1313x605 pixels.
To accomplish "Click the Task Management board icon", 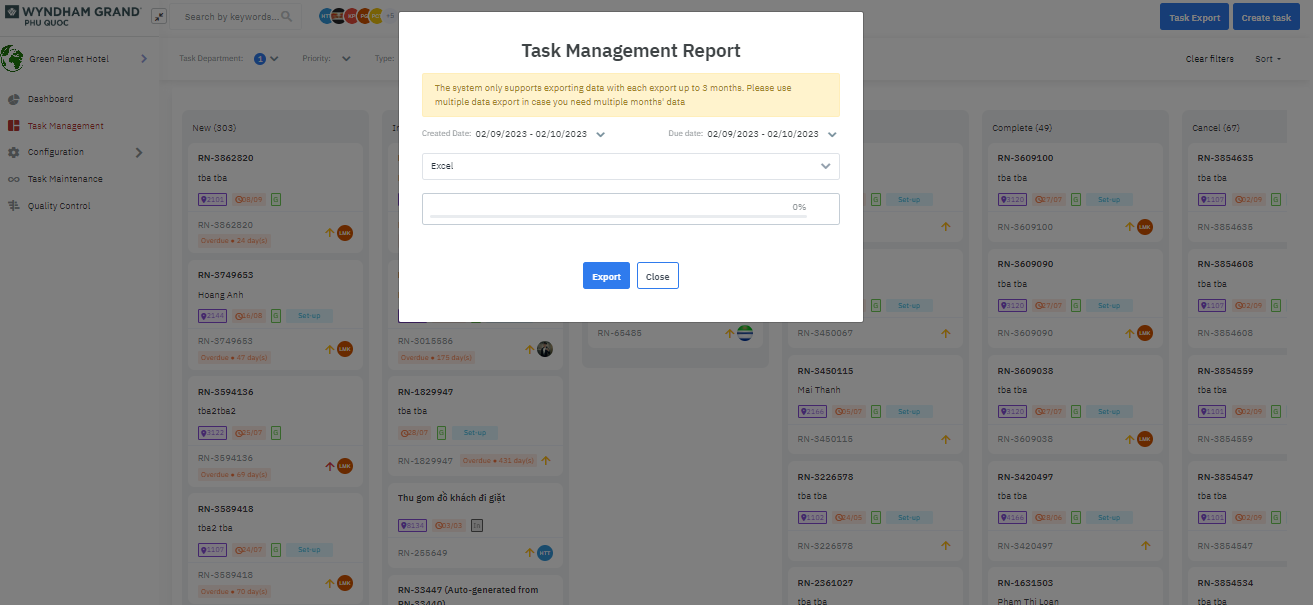I will tap(14, 126).
